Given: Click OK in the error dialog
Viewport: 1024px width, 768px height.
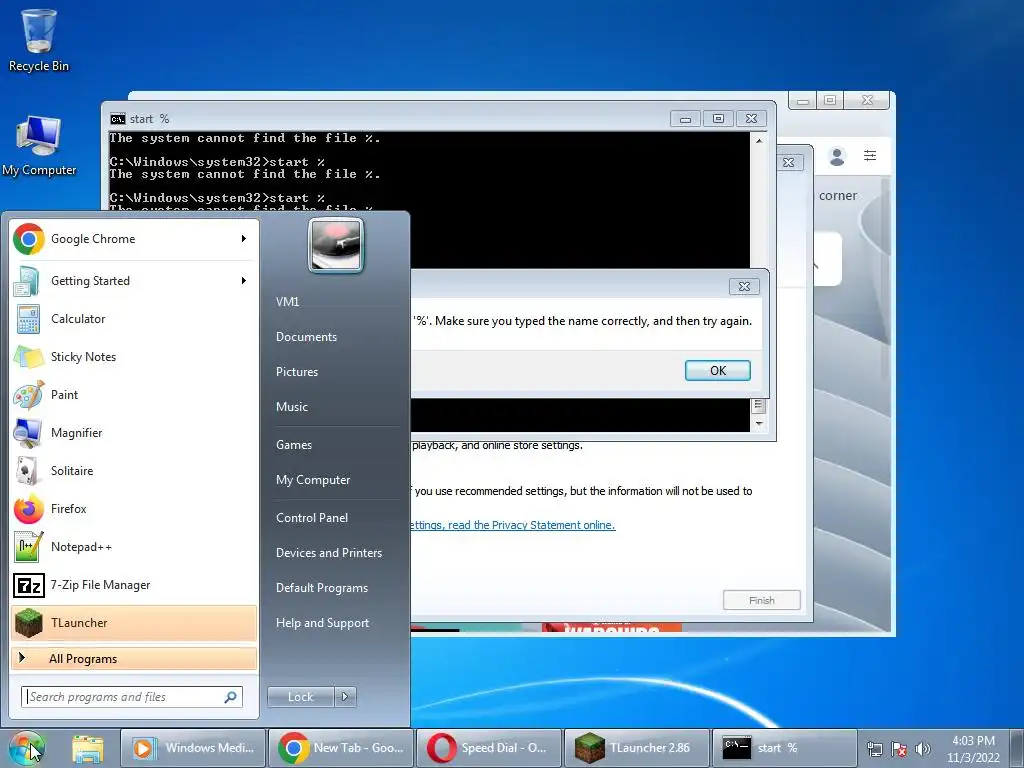Looking at the screenshot, I should pyautogui.click(x=718, y=370).
